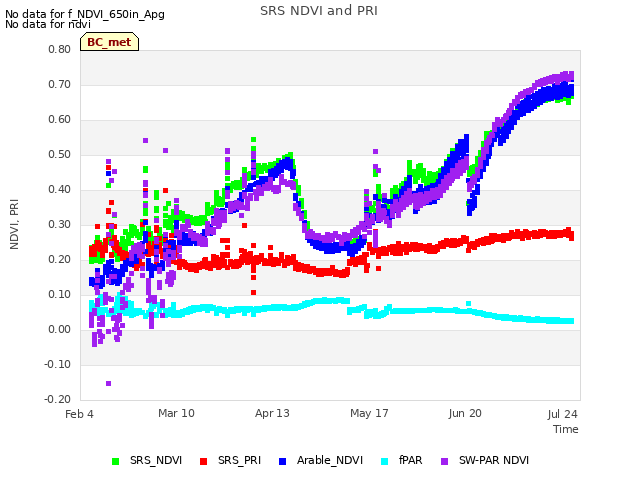Click the -0.10 y-axis tick label
This screenshot has width=640, height=480.
point(58,364)
